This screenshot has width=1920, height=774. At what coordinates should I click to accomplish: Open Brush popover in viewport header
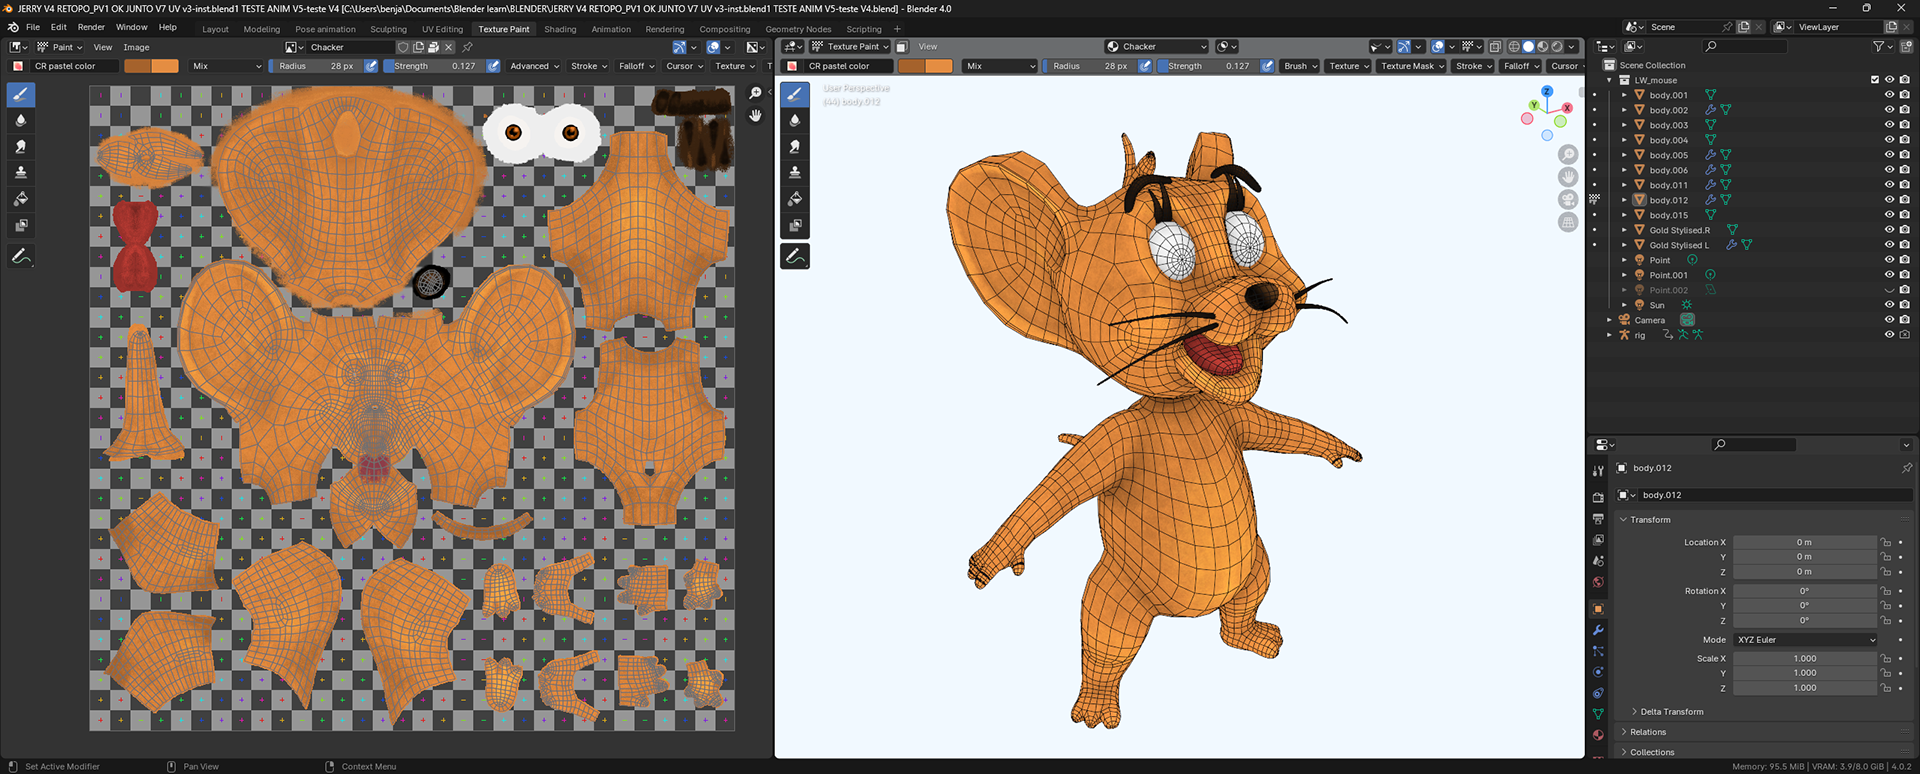1300,66
